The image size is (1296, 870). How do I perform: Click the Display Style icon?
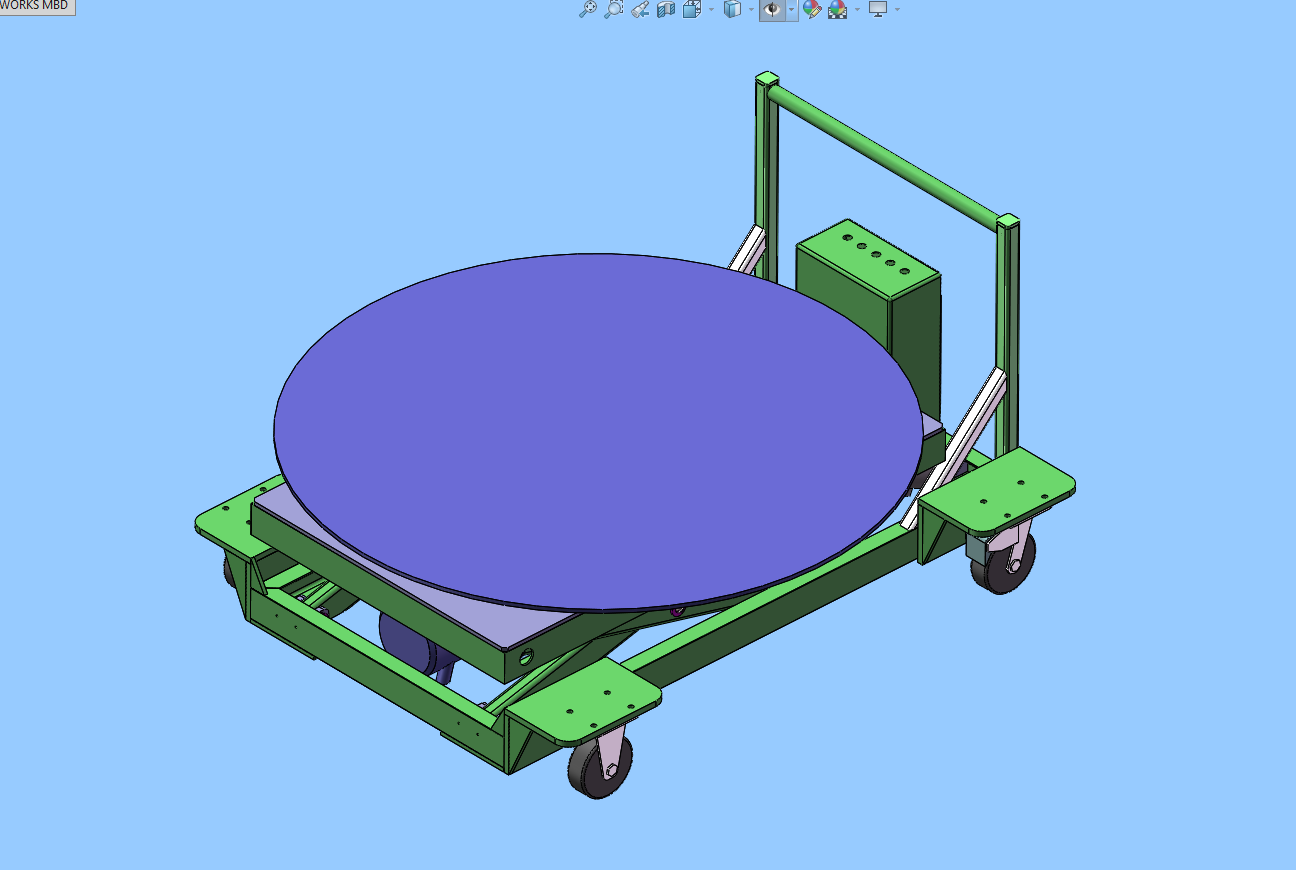pos(733,10)
